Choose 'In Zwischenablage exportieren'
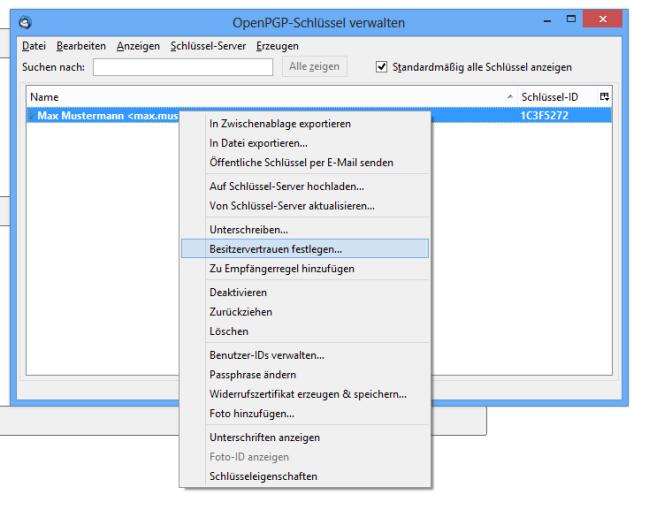The width and height of the screenshot is (672, 510). (305, 124)
